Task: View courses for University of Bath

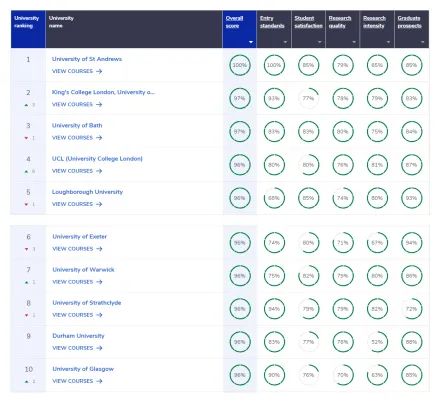Action: coord(77,138)
